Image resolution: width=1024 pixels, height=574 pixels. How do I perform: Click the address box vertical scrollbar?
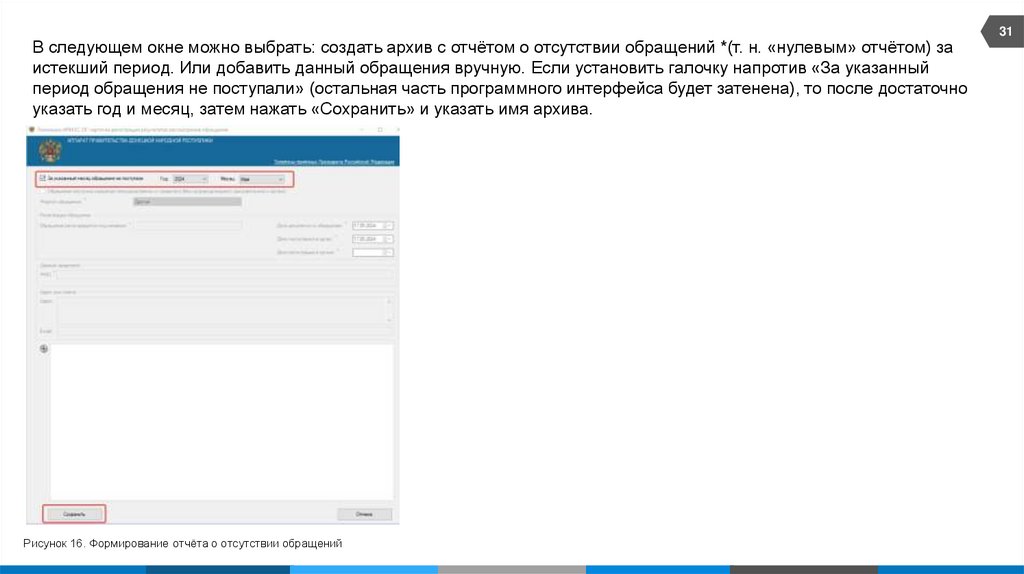click(390, 310)
